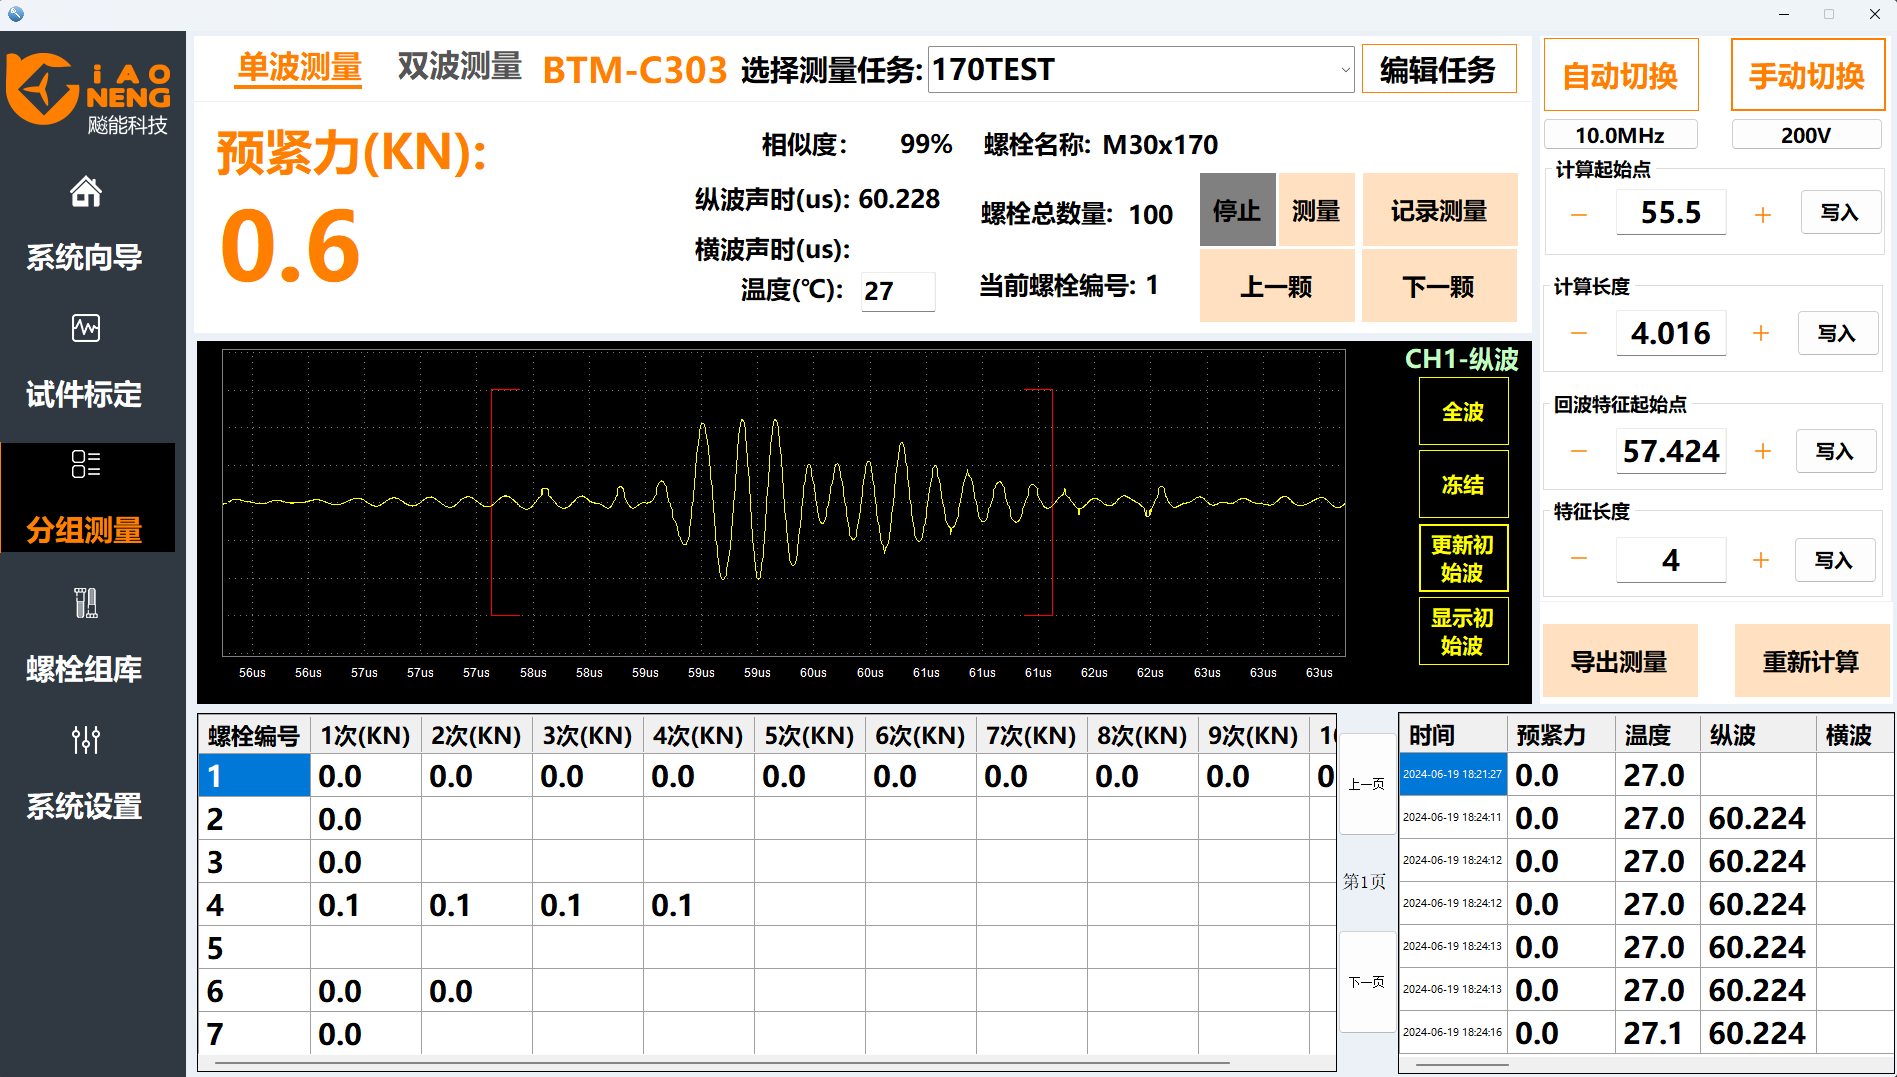This screenshot has height=1077, width=1897.
Task: Increase 计算起始点 with plus icon
Action: coord(1763,213)
